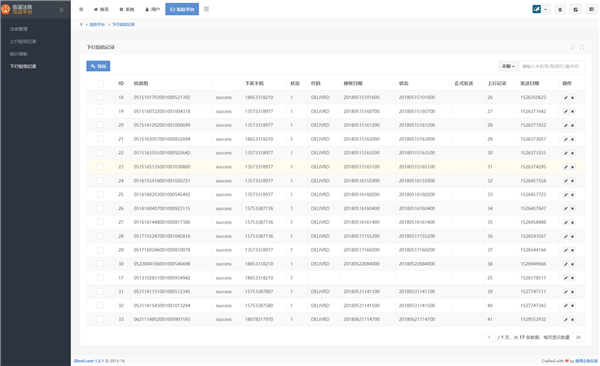Tick the select-all checkbox in table header
This screenshot has width=600, height=366.
tap(100, 84)
